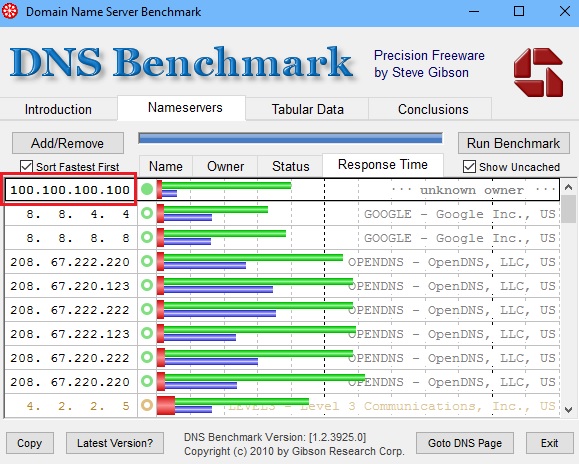This screenshot has height=464, width=579.
Task: Click scrollbar up arrow in server list
Action: tap(569, 187)
